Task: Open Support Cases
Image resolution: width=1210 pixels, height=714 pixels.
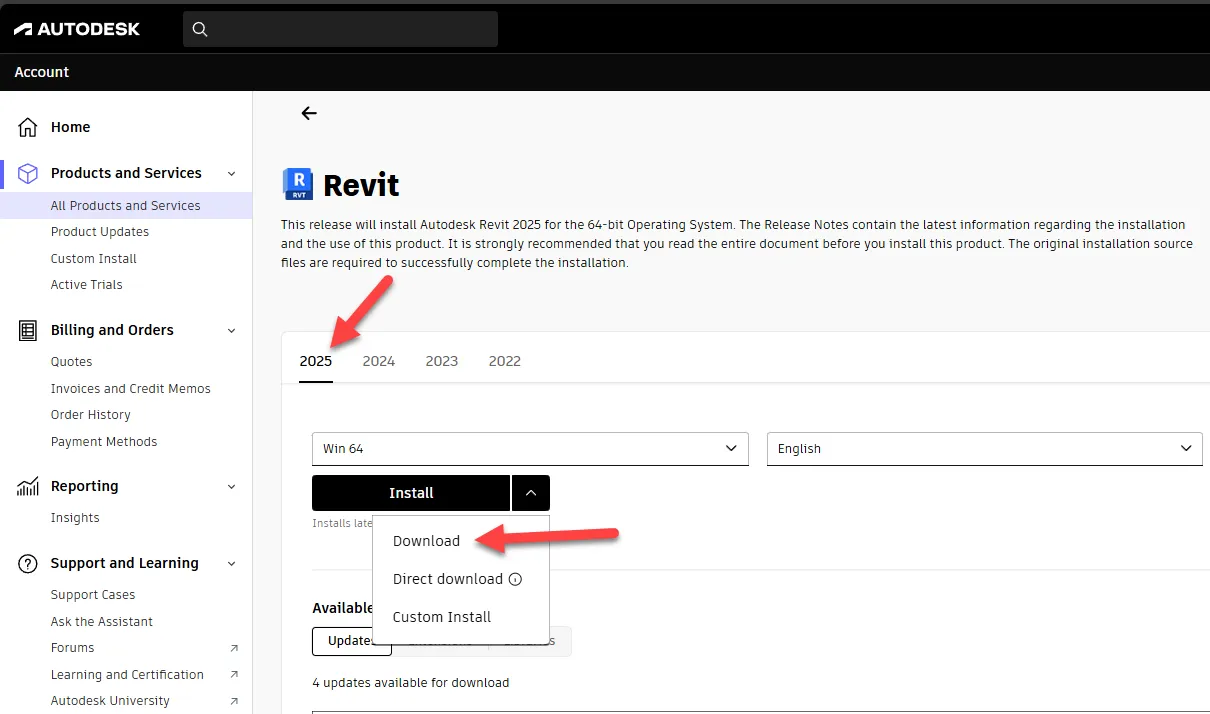Action: tap(93, 595)
